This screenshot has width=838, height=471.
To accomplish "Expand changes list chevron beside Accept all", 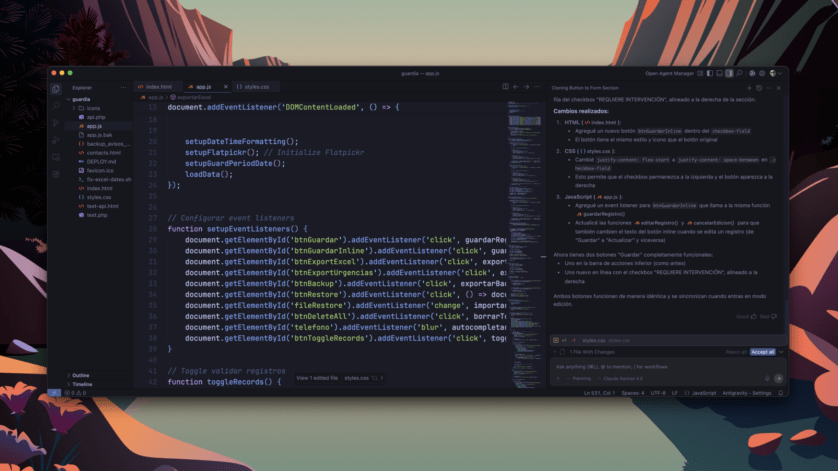I will 781,352.
